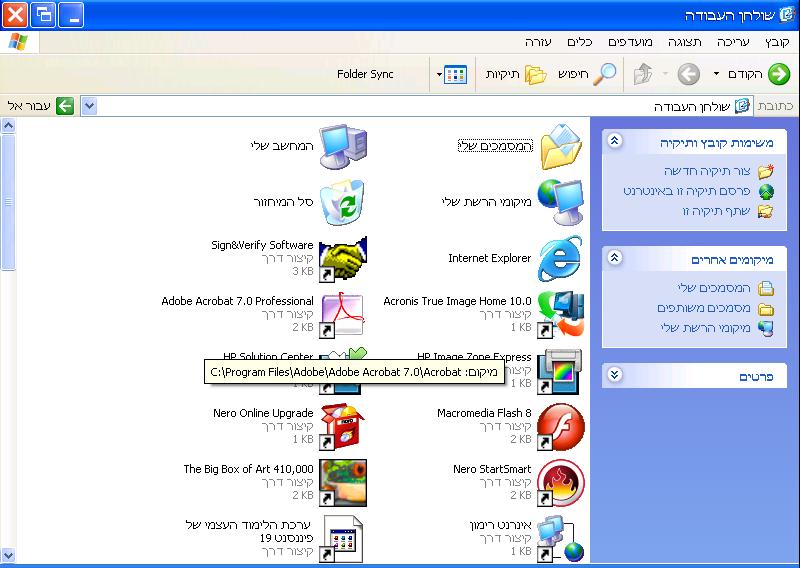Click the Folder Sync toolbar button

(x=365, y=75)
